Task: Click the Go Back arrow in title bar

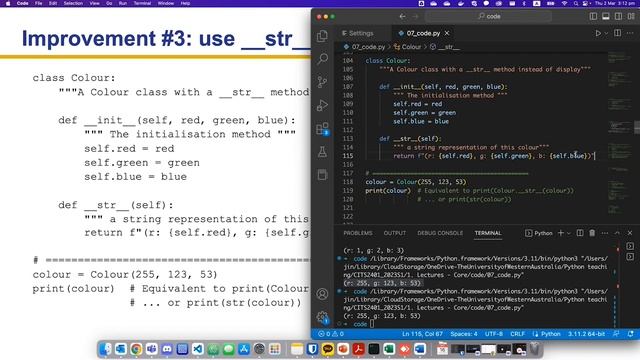Action: [x=402, y=16]
